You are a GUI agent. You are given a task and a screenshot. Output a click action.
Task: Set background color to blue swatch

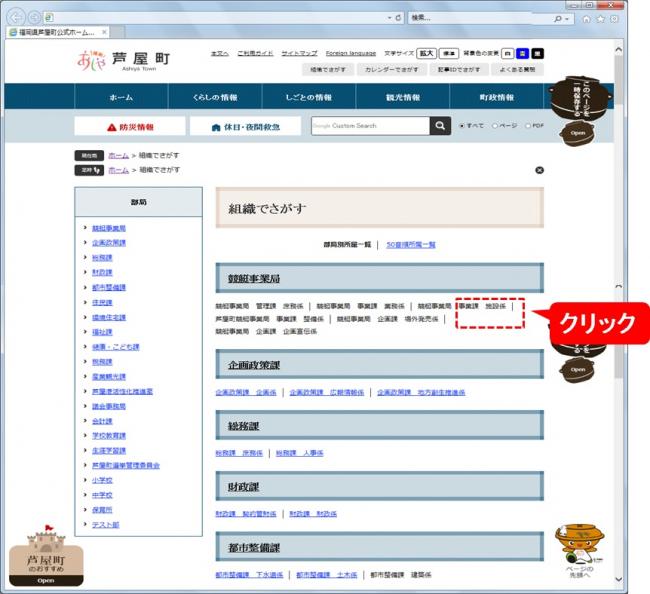coord(522,53)
